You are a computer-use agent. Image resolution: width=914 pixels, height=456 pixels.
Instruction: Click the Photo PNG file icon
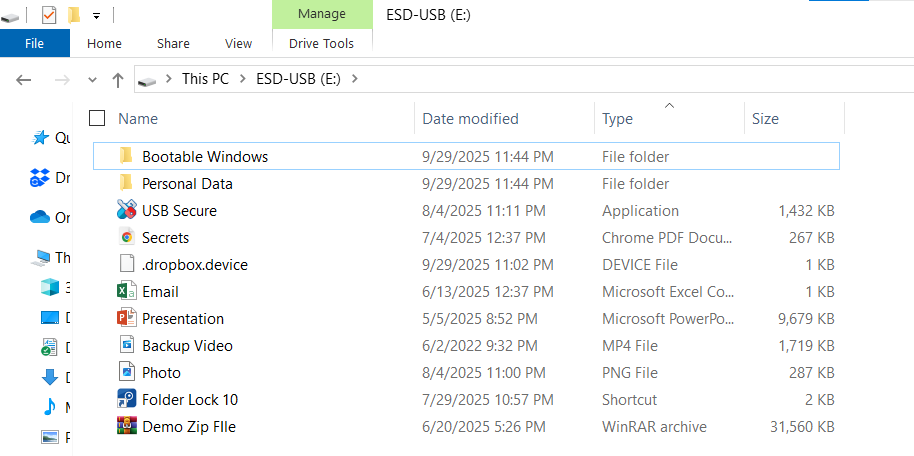coord(126,372)
